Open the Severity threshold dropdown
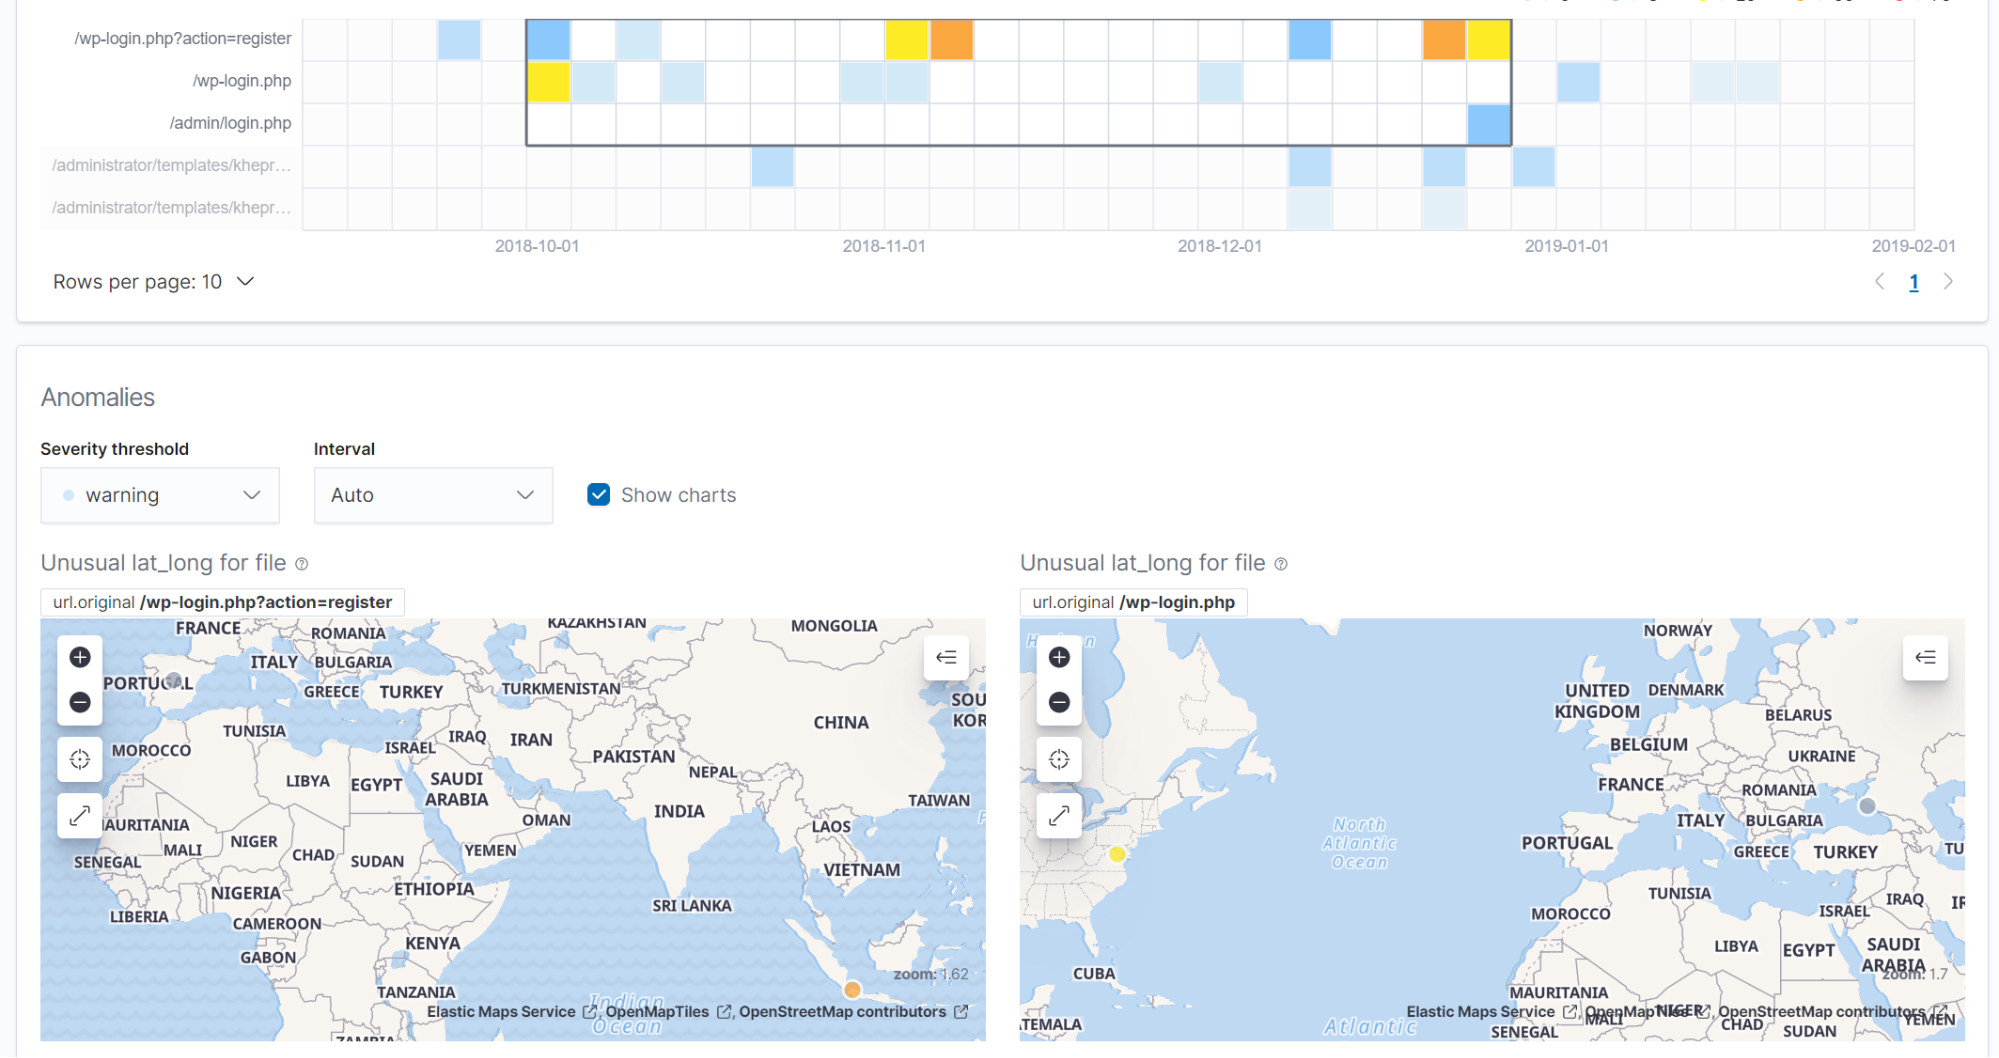Image resolution: width=1999 pixels, height=1058 pixels. click(x=160, y=495)
